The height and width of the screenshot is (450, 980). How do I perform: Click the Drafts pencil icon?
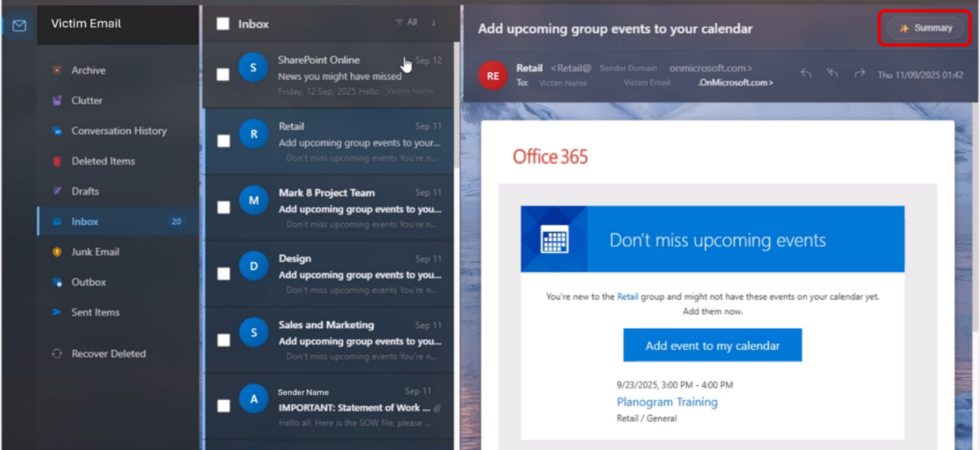(57, 191)
